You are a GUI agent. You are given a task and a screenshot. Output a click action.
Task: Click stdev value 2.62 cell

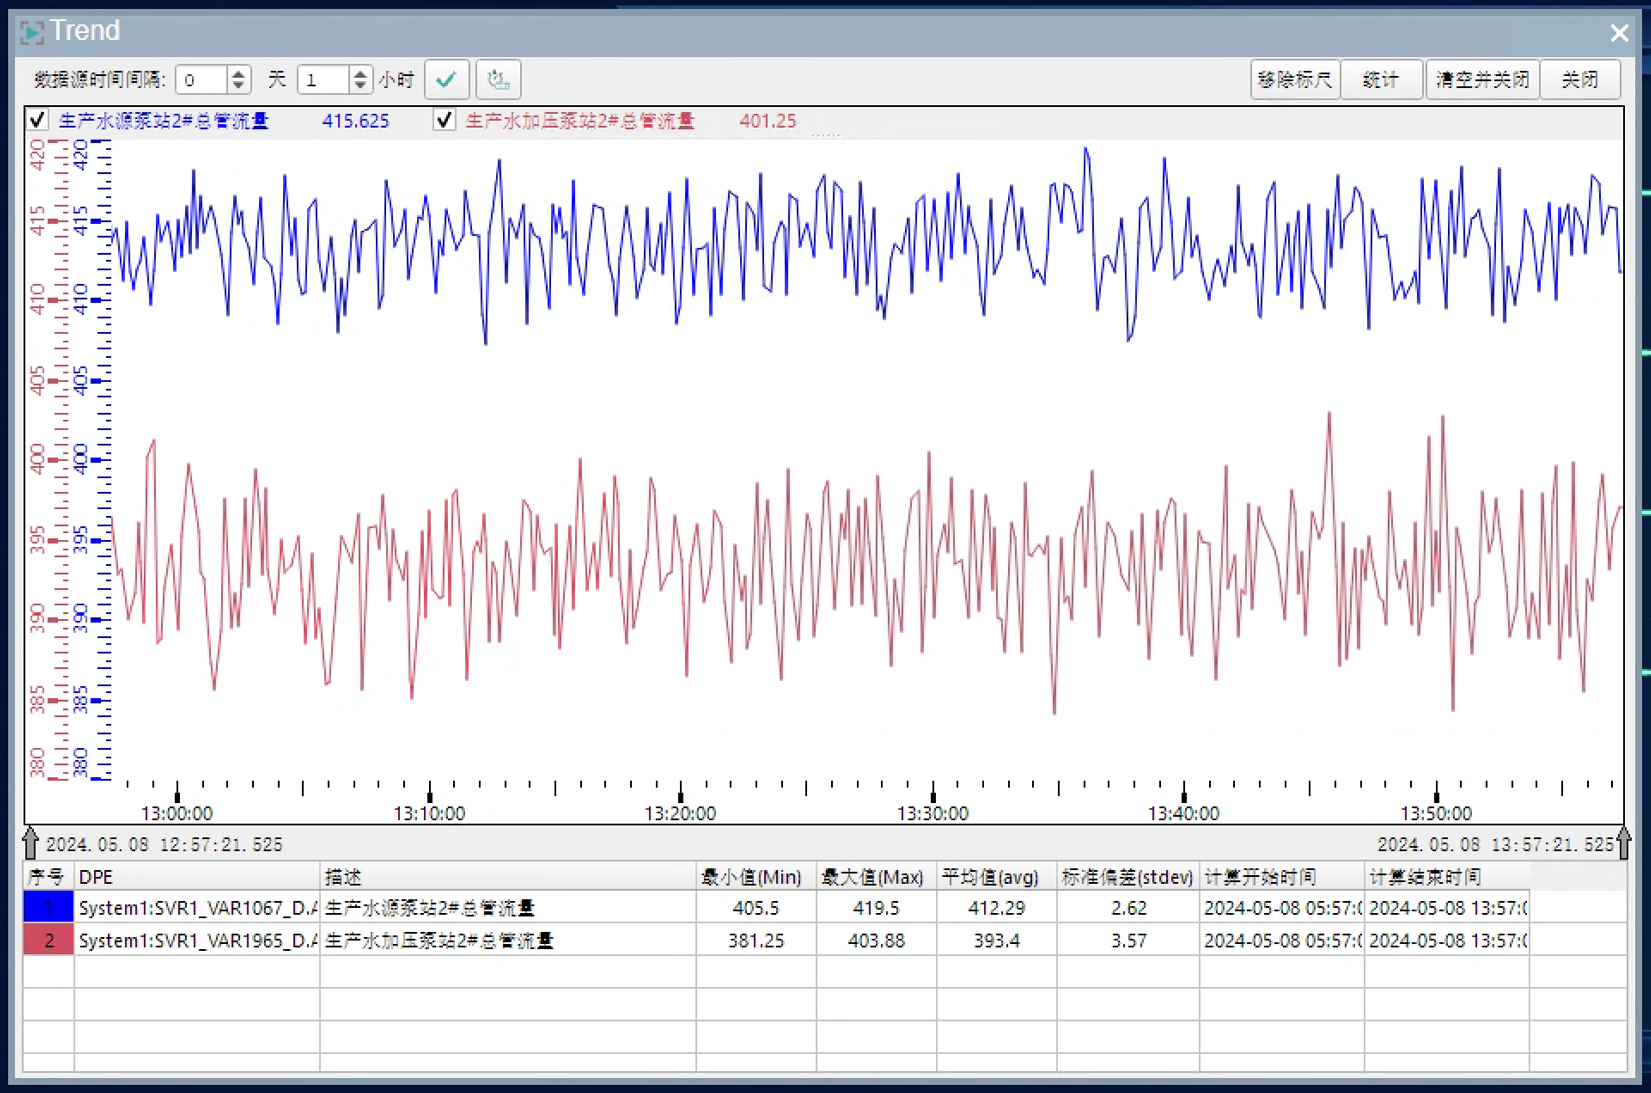point(1128,908)
